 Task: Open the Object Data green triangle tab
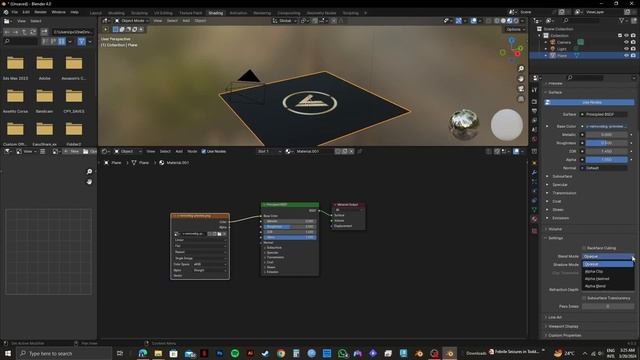[534, 210]
